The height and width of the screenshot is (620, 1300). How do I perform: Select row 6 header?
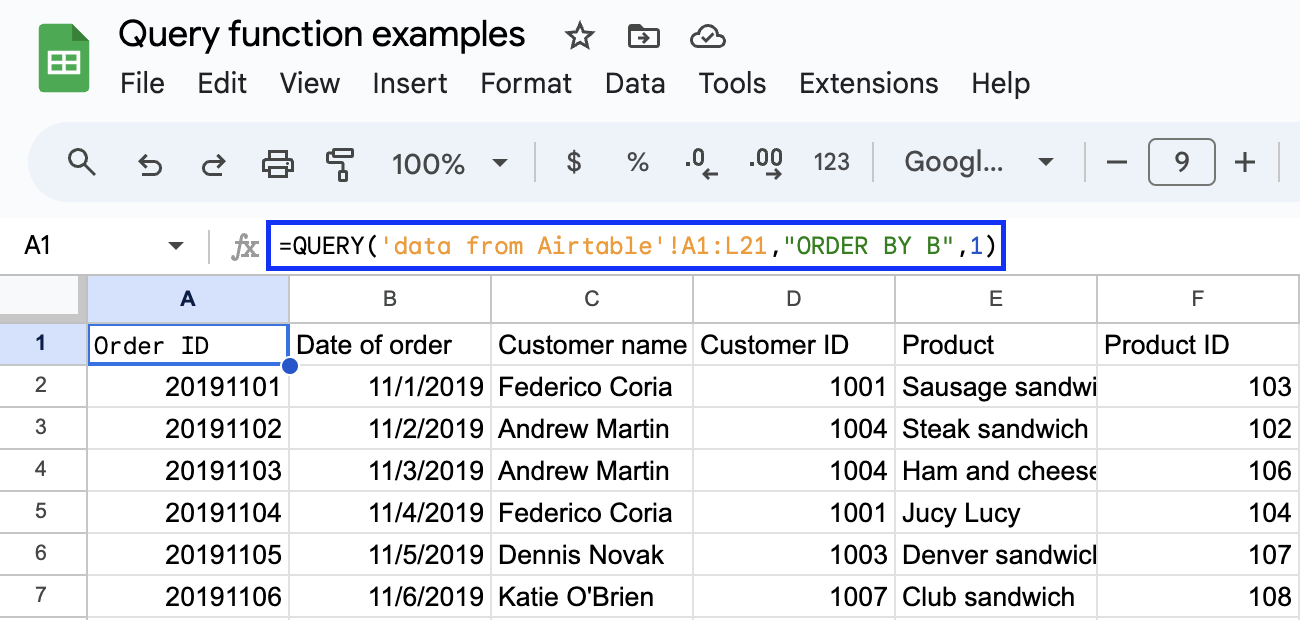(x=44, y=554)
